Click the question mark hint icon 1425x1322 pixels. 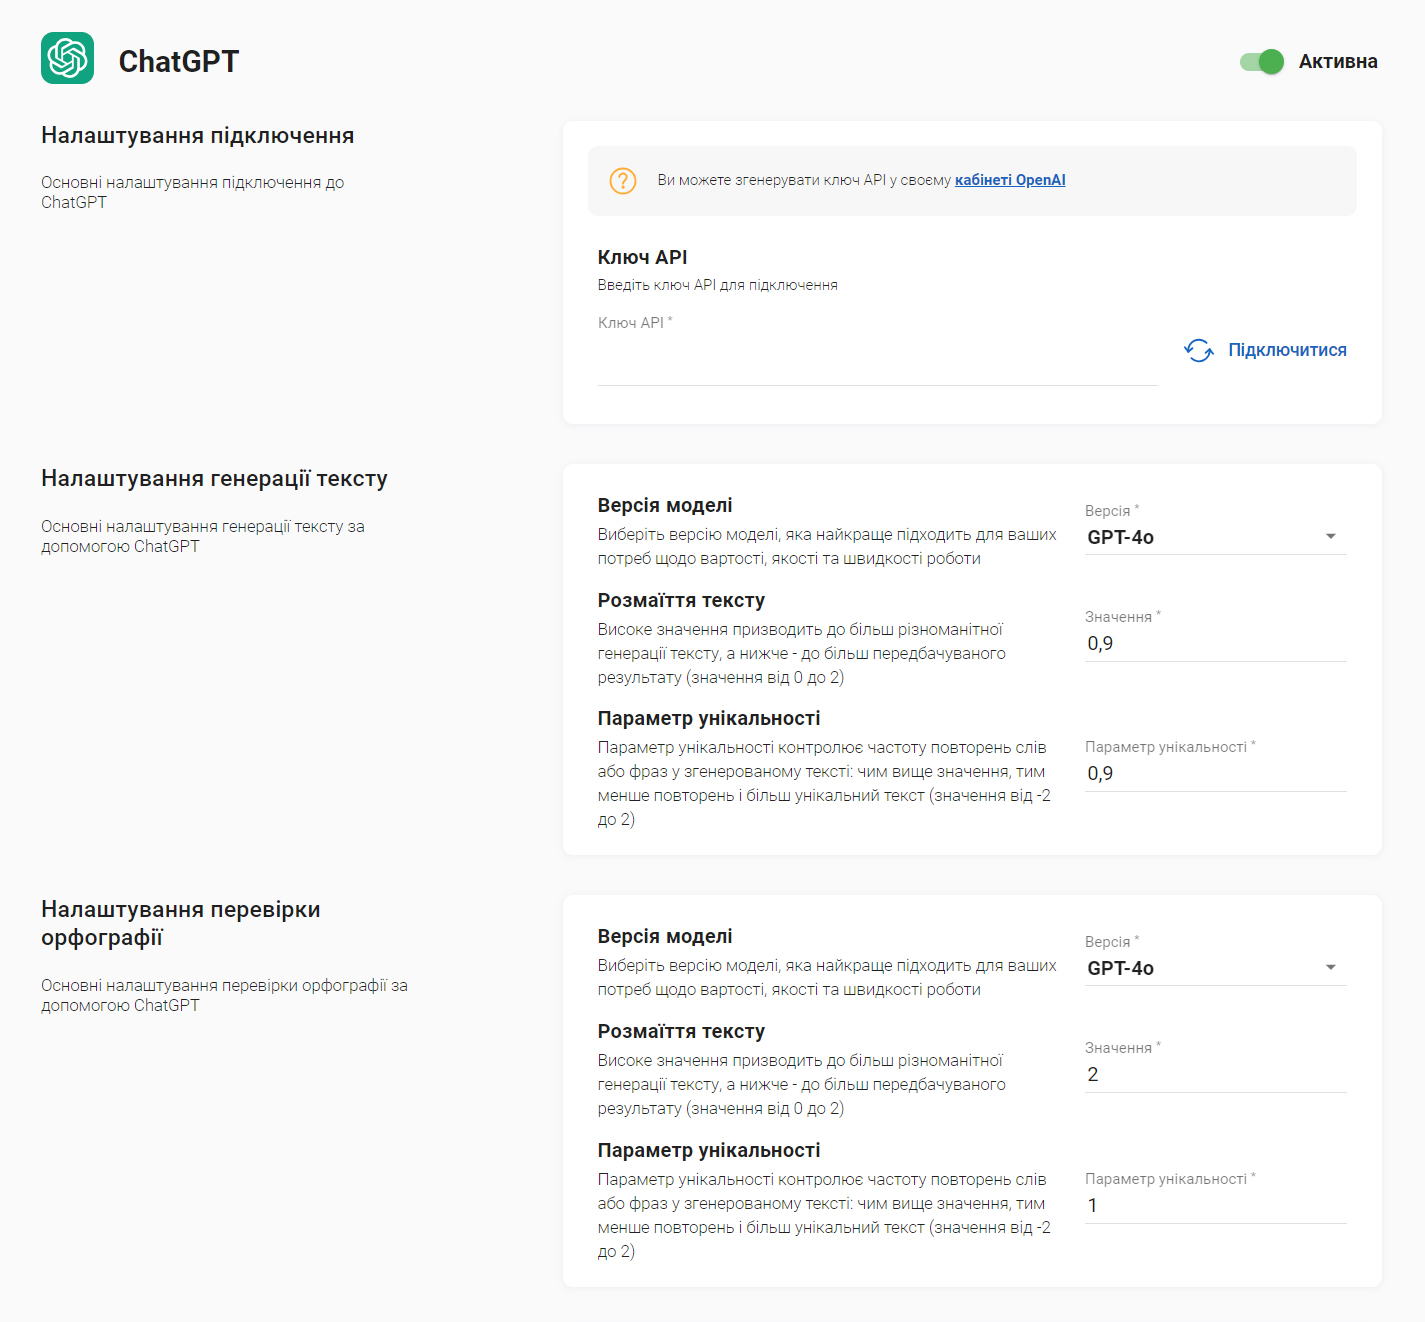(623, 181)
